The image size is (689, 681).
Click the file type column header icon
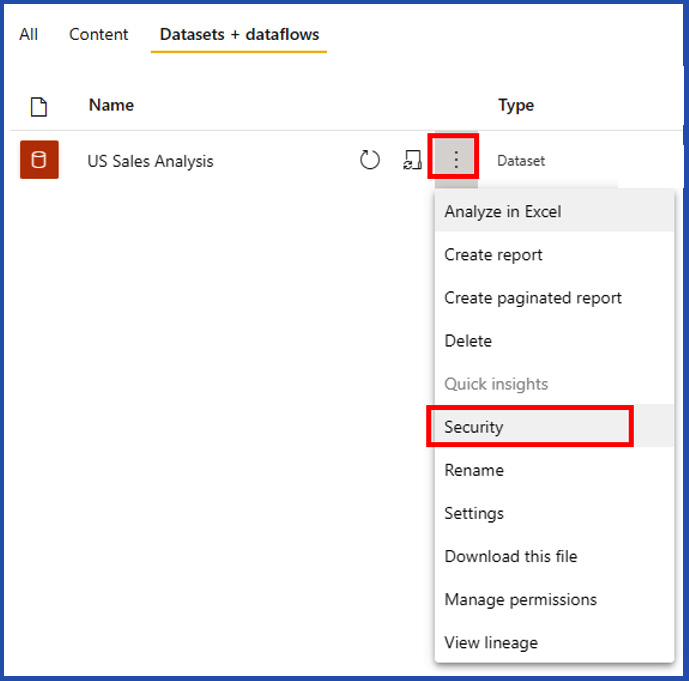pos(39,105)
